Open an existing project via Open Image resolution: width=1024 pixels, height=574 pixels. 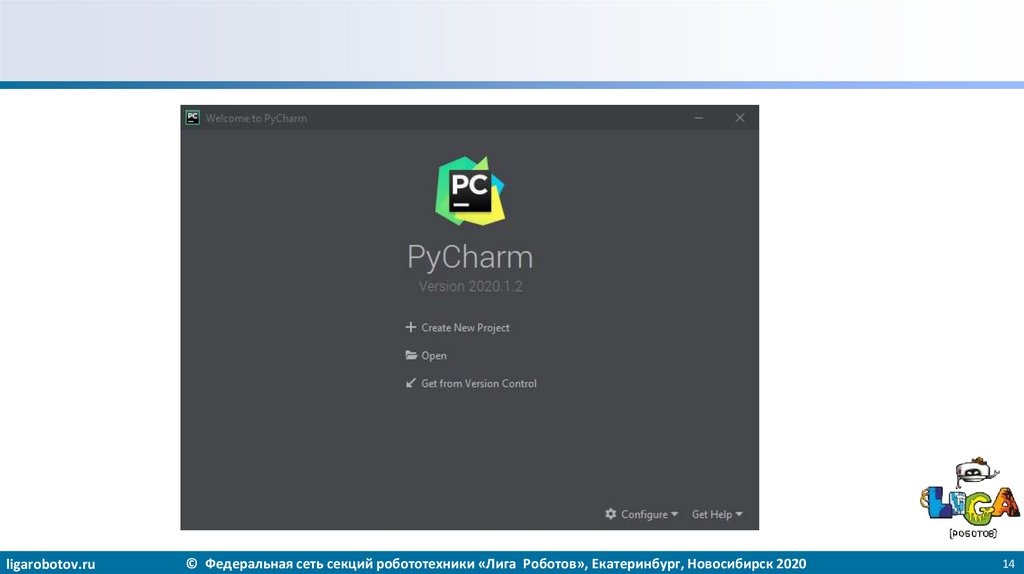(x=434, y=356)
